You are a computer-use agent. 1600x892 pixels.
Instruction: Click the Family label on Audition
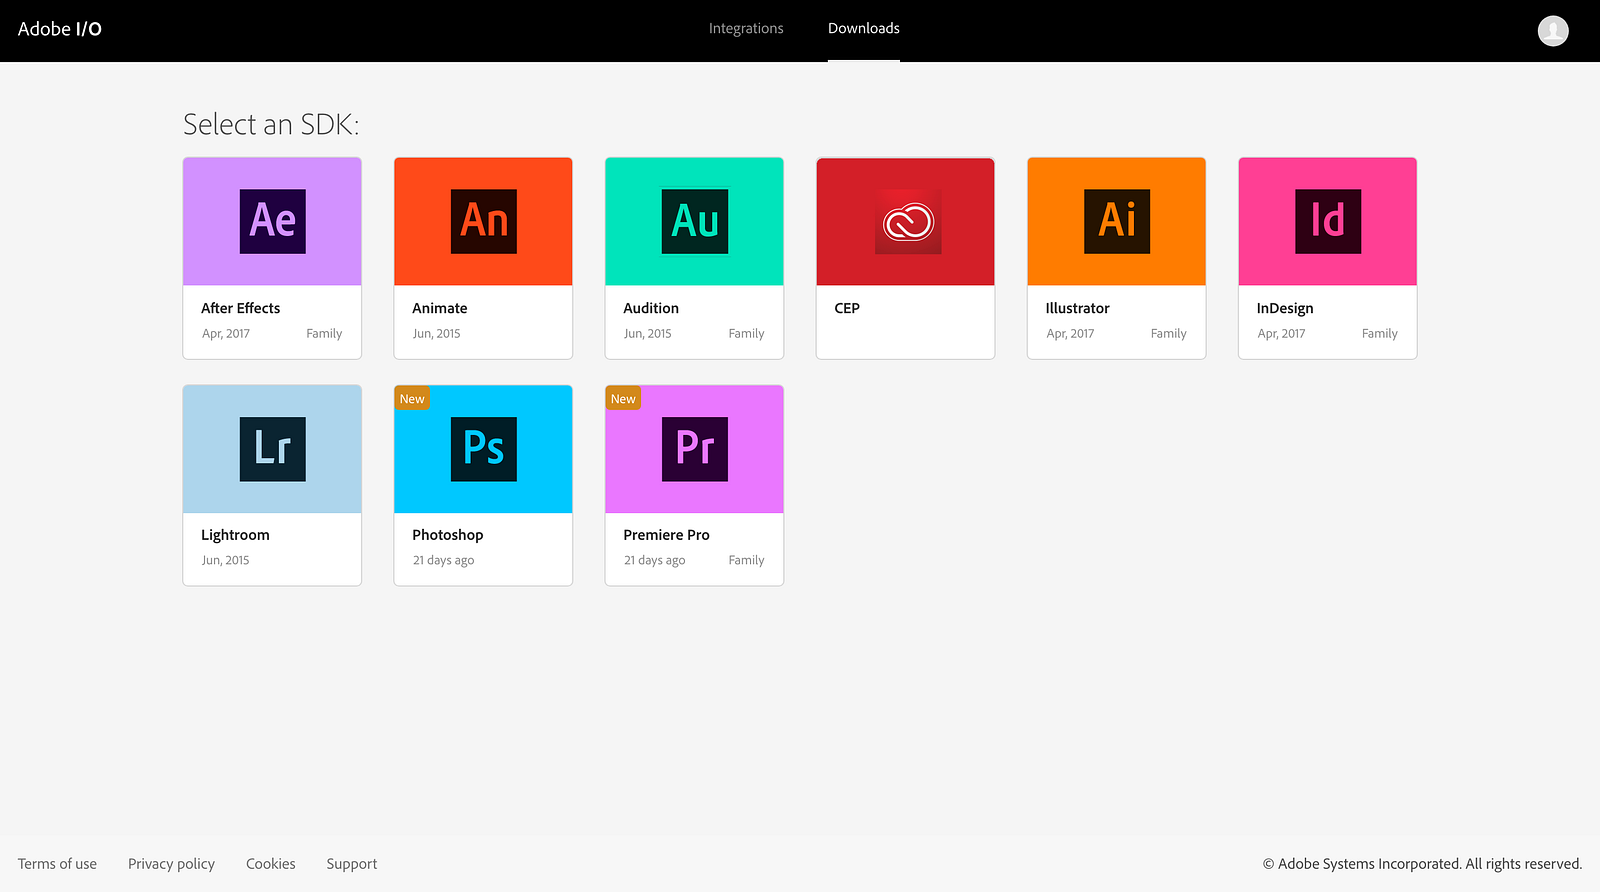(x=746, y=334)
